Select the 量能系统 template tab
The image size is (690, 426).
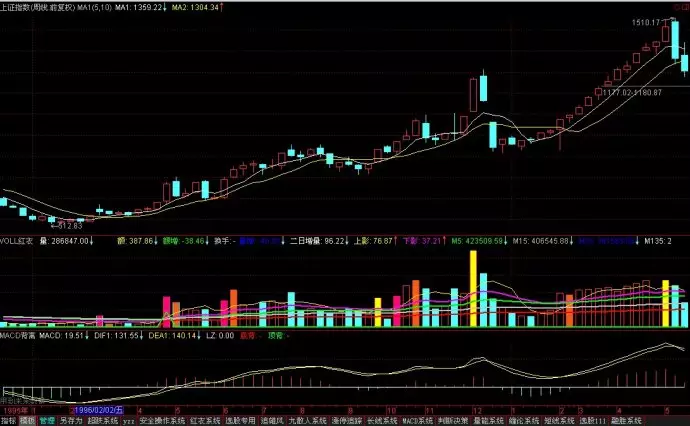click(x=488, y=421)
